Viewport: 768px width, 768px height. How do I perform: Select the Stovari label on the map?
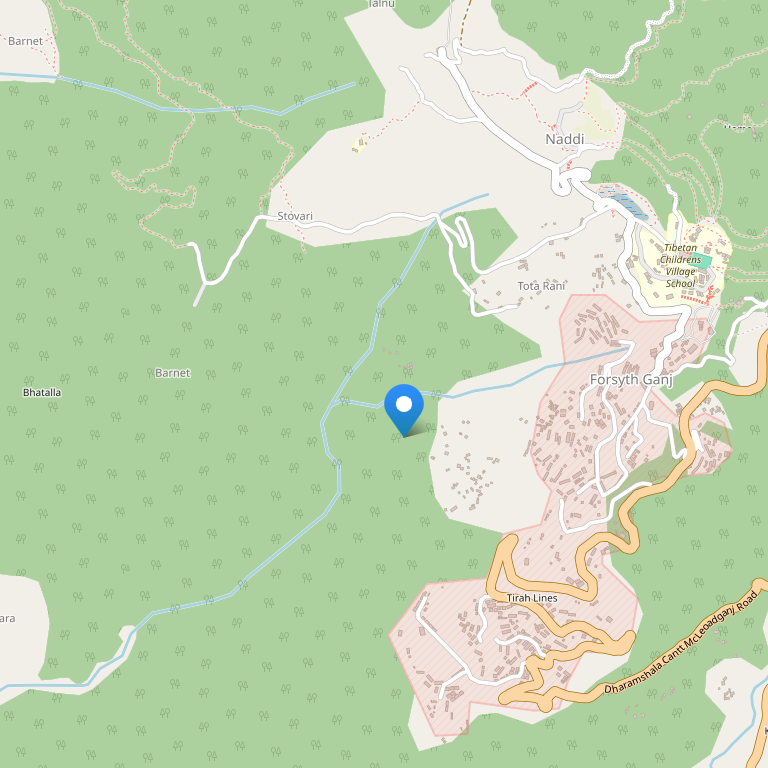point(295,216)
